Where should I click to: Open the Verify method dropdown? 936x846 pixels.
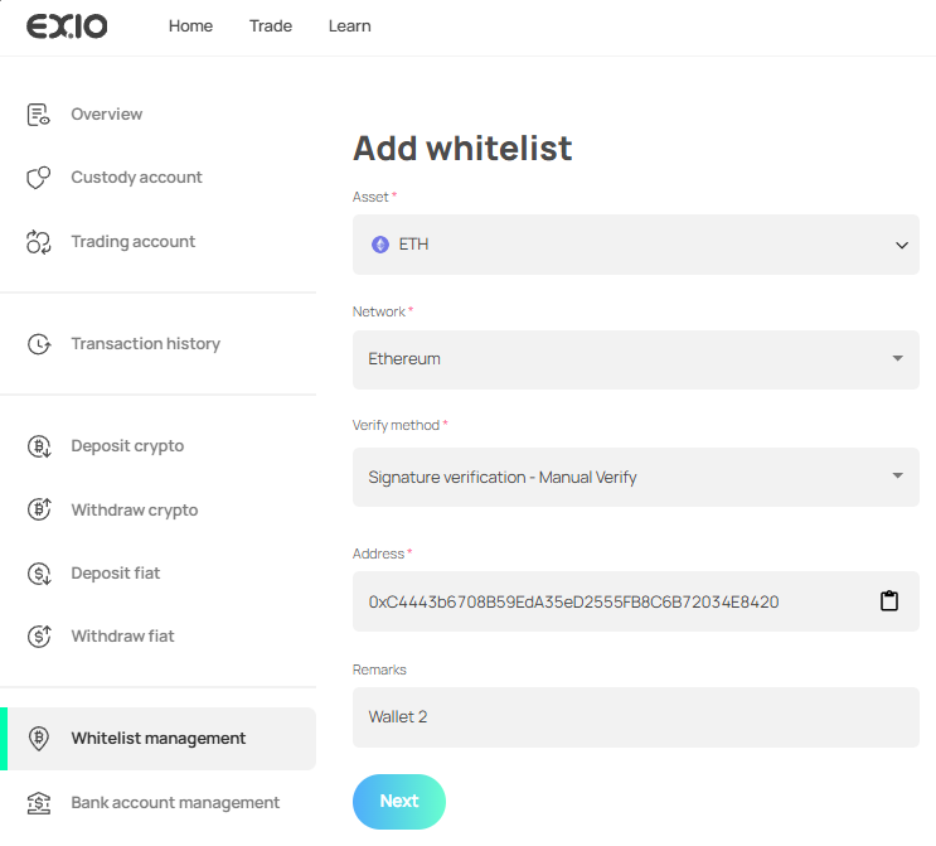tap(635, 477)
